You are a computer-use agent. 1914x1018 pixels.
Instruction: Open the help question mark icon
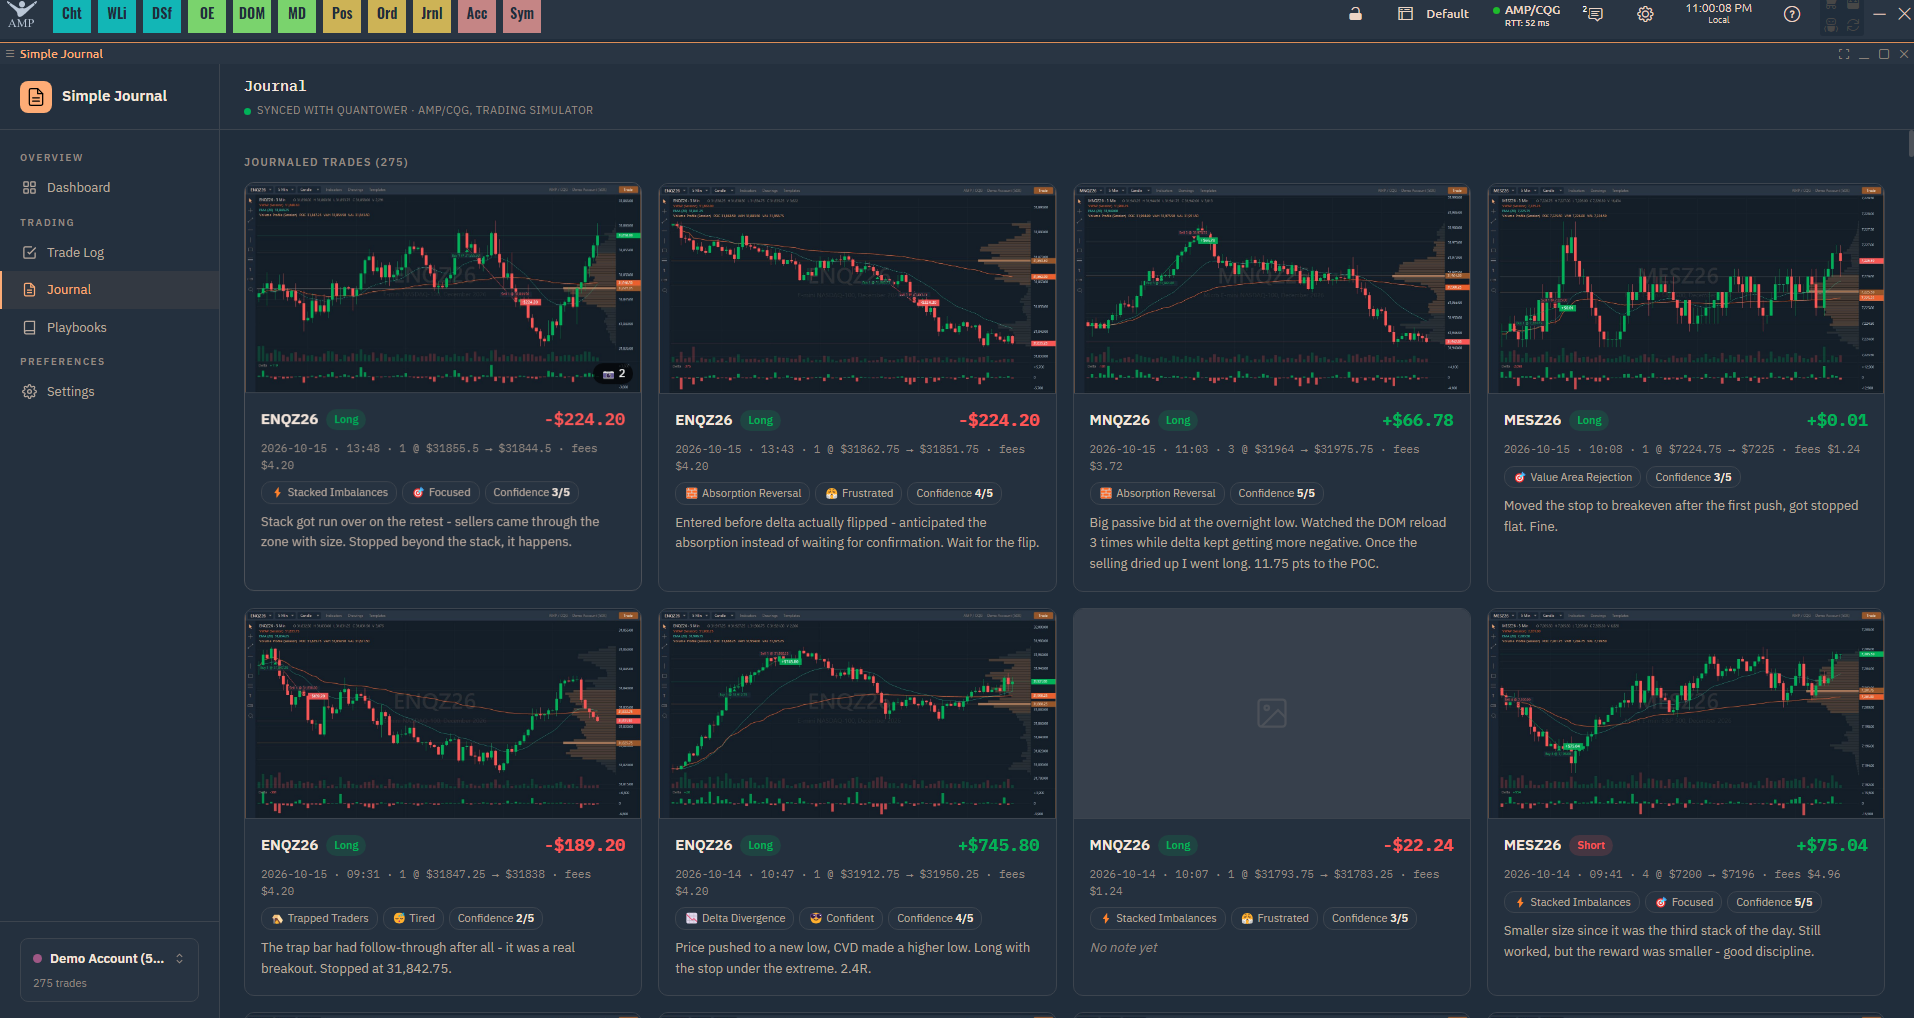pyautogui.click(x=1792, y=14)
